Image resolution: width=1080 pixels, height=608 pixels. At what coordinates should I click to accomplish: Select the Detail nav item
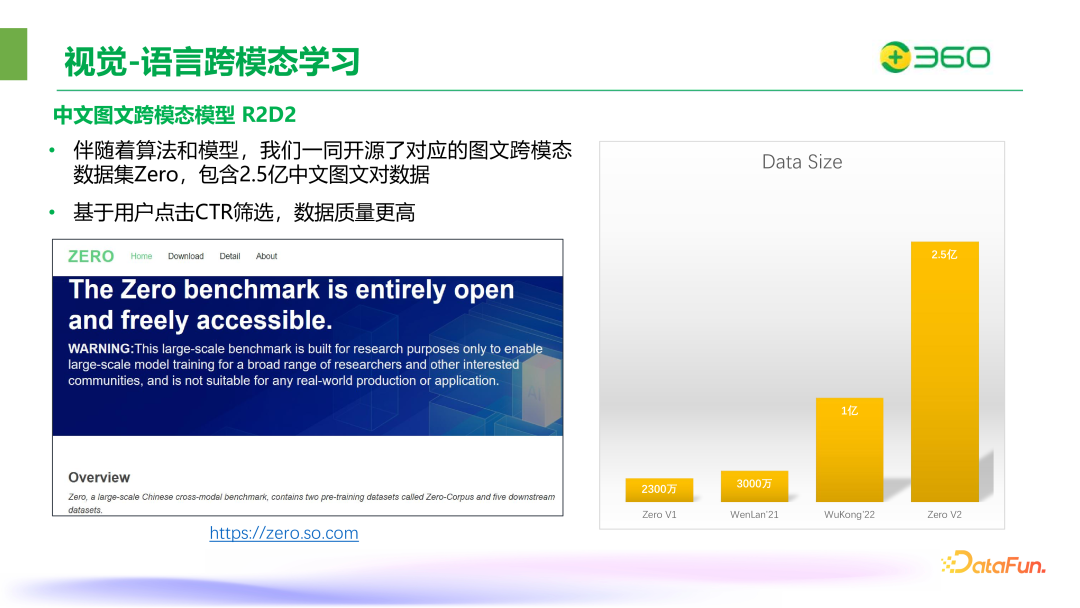coord(230,256)
